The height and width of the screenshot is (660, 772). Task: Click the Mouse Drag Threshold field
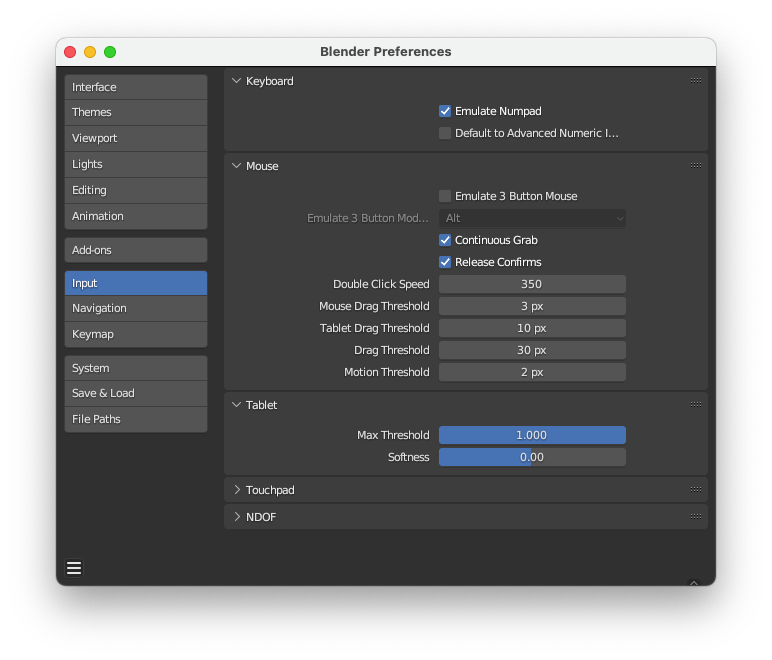pyautogui.click(x=532, y=306)
